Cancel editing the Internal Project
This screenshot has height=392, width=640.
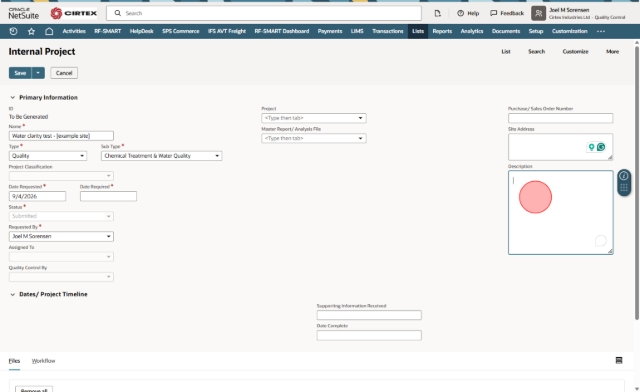[x=64, y=73]
